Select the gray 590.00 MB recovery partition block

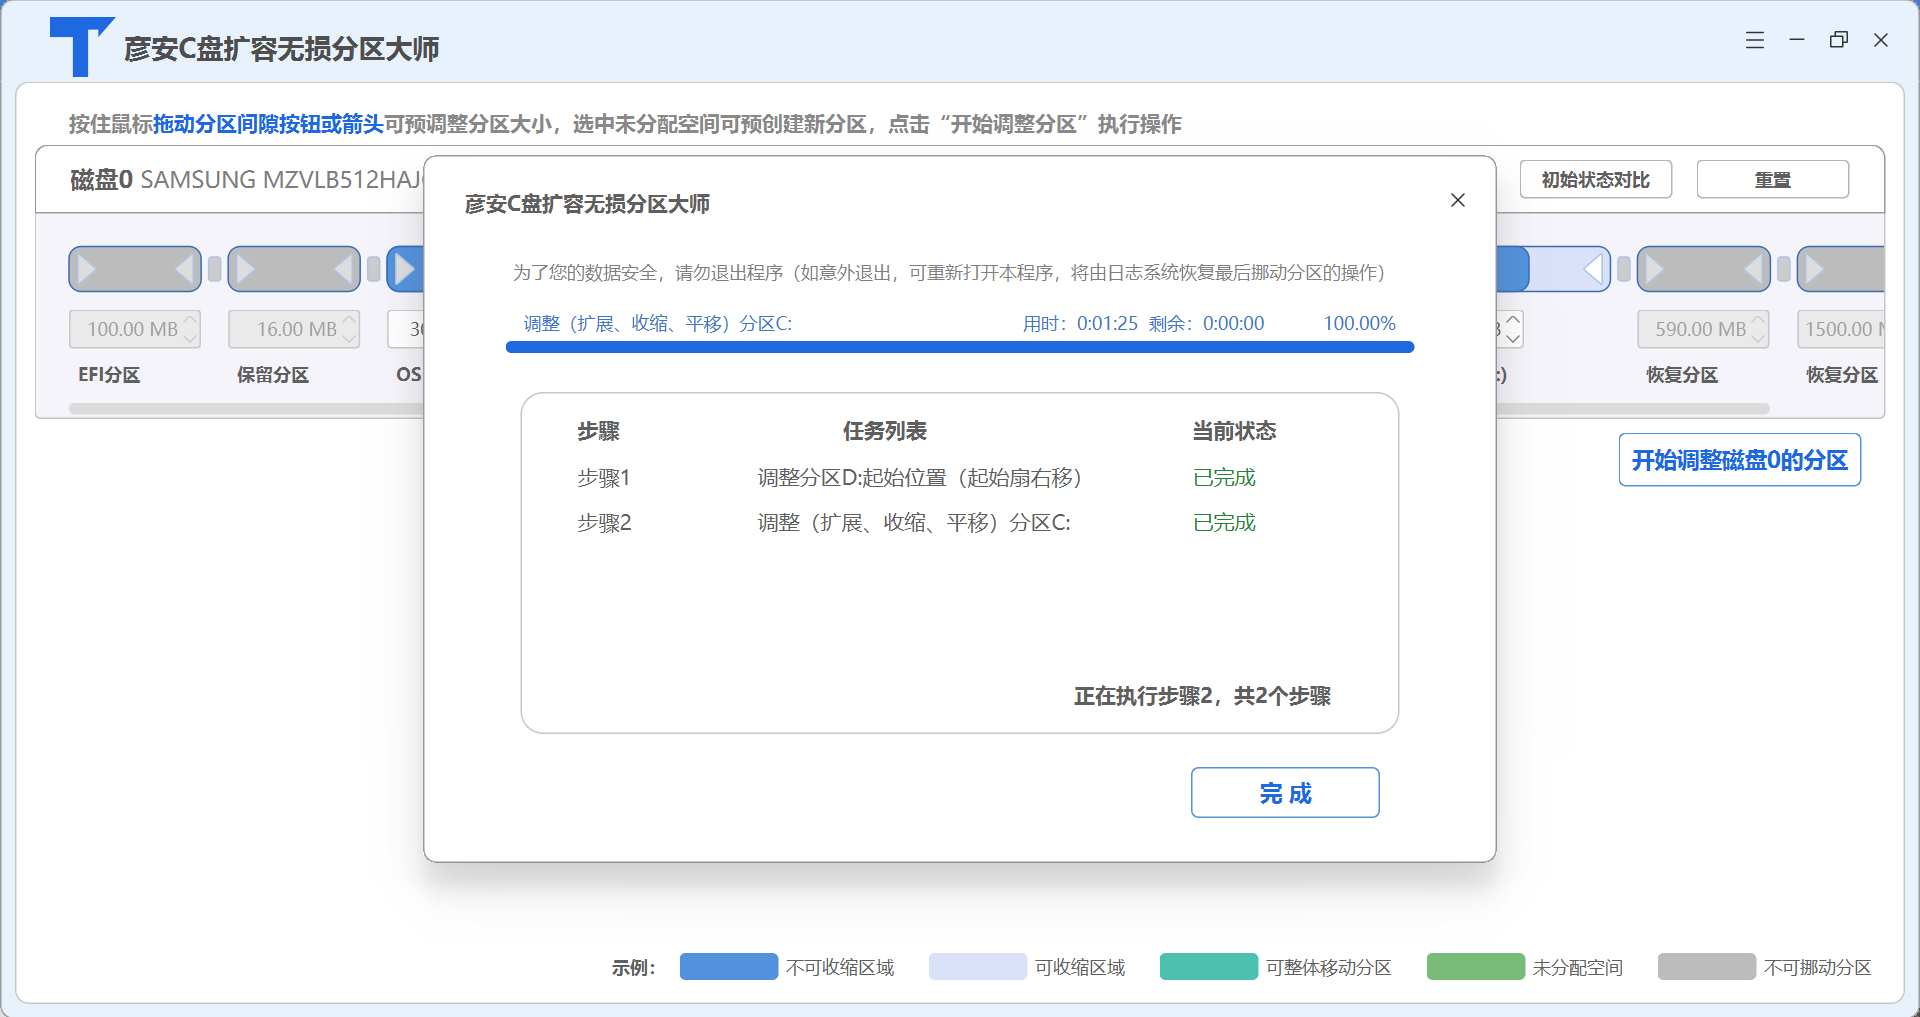(x=1704, y=269)
